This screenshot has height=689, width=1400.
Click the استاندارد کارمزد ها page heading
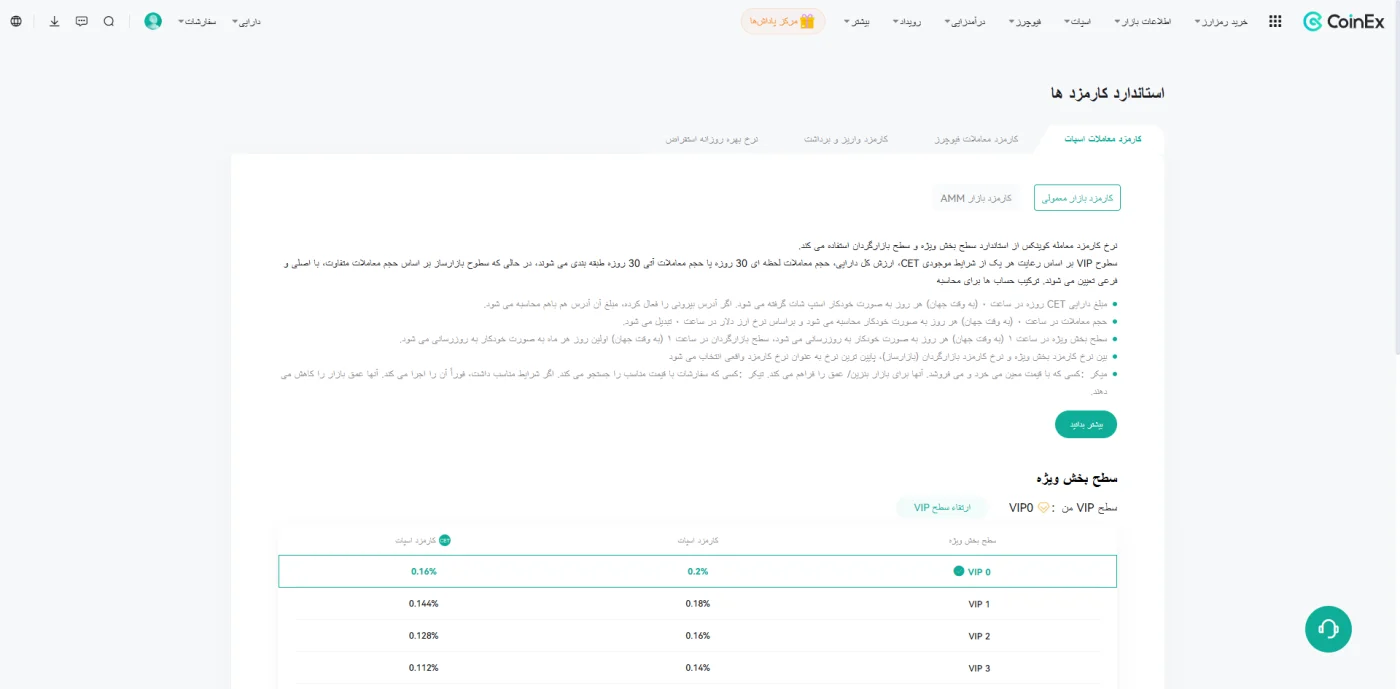tap(1107, 93)
